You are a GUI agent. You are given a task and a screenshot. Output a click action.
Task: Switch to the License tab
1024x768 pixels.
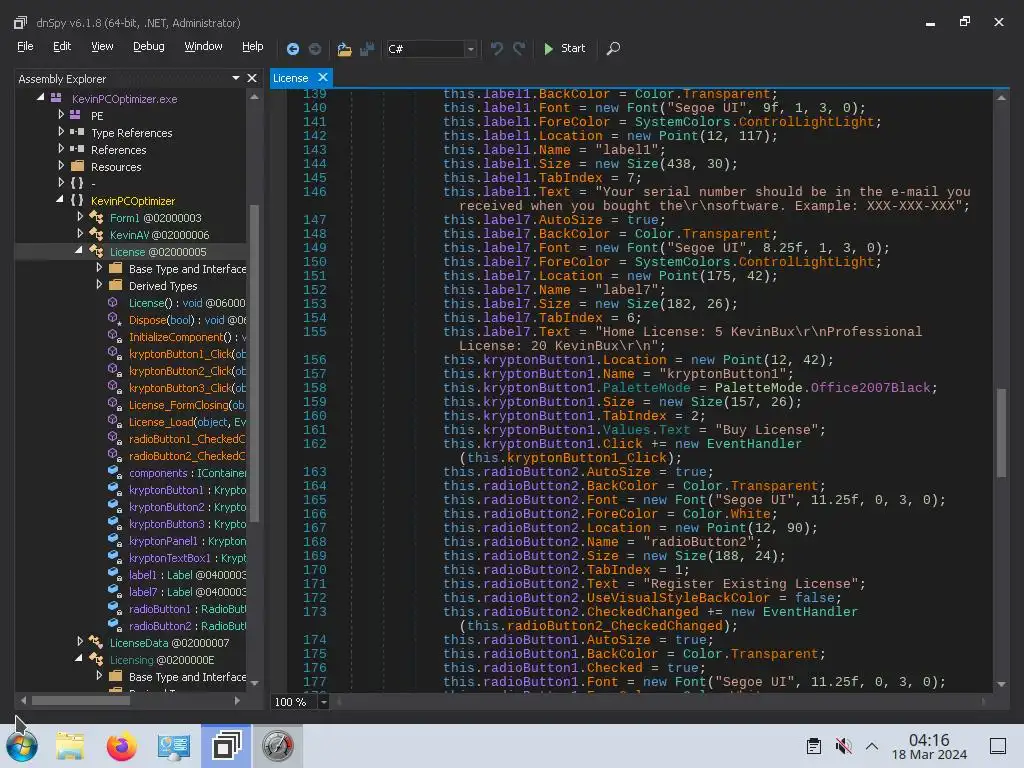[x=291, y=78]
